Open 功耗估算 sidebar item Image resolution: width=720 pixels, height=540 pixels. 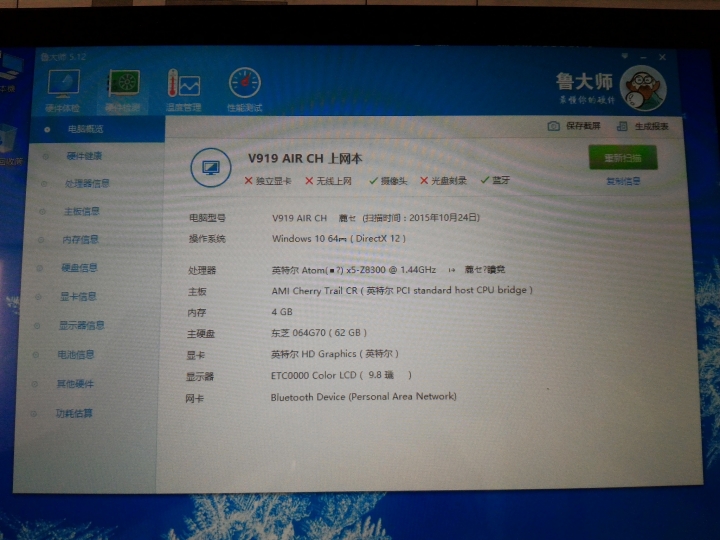(74, 413)
